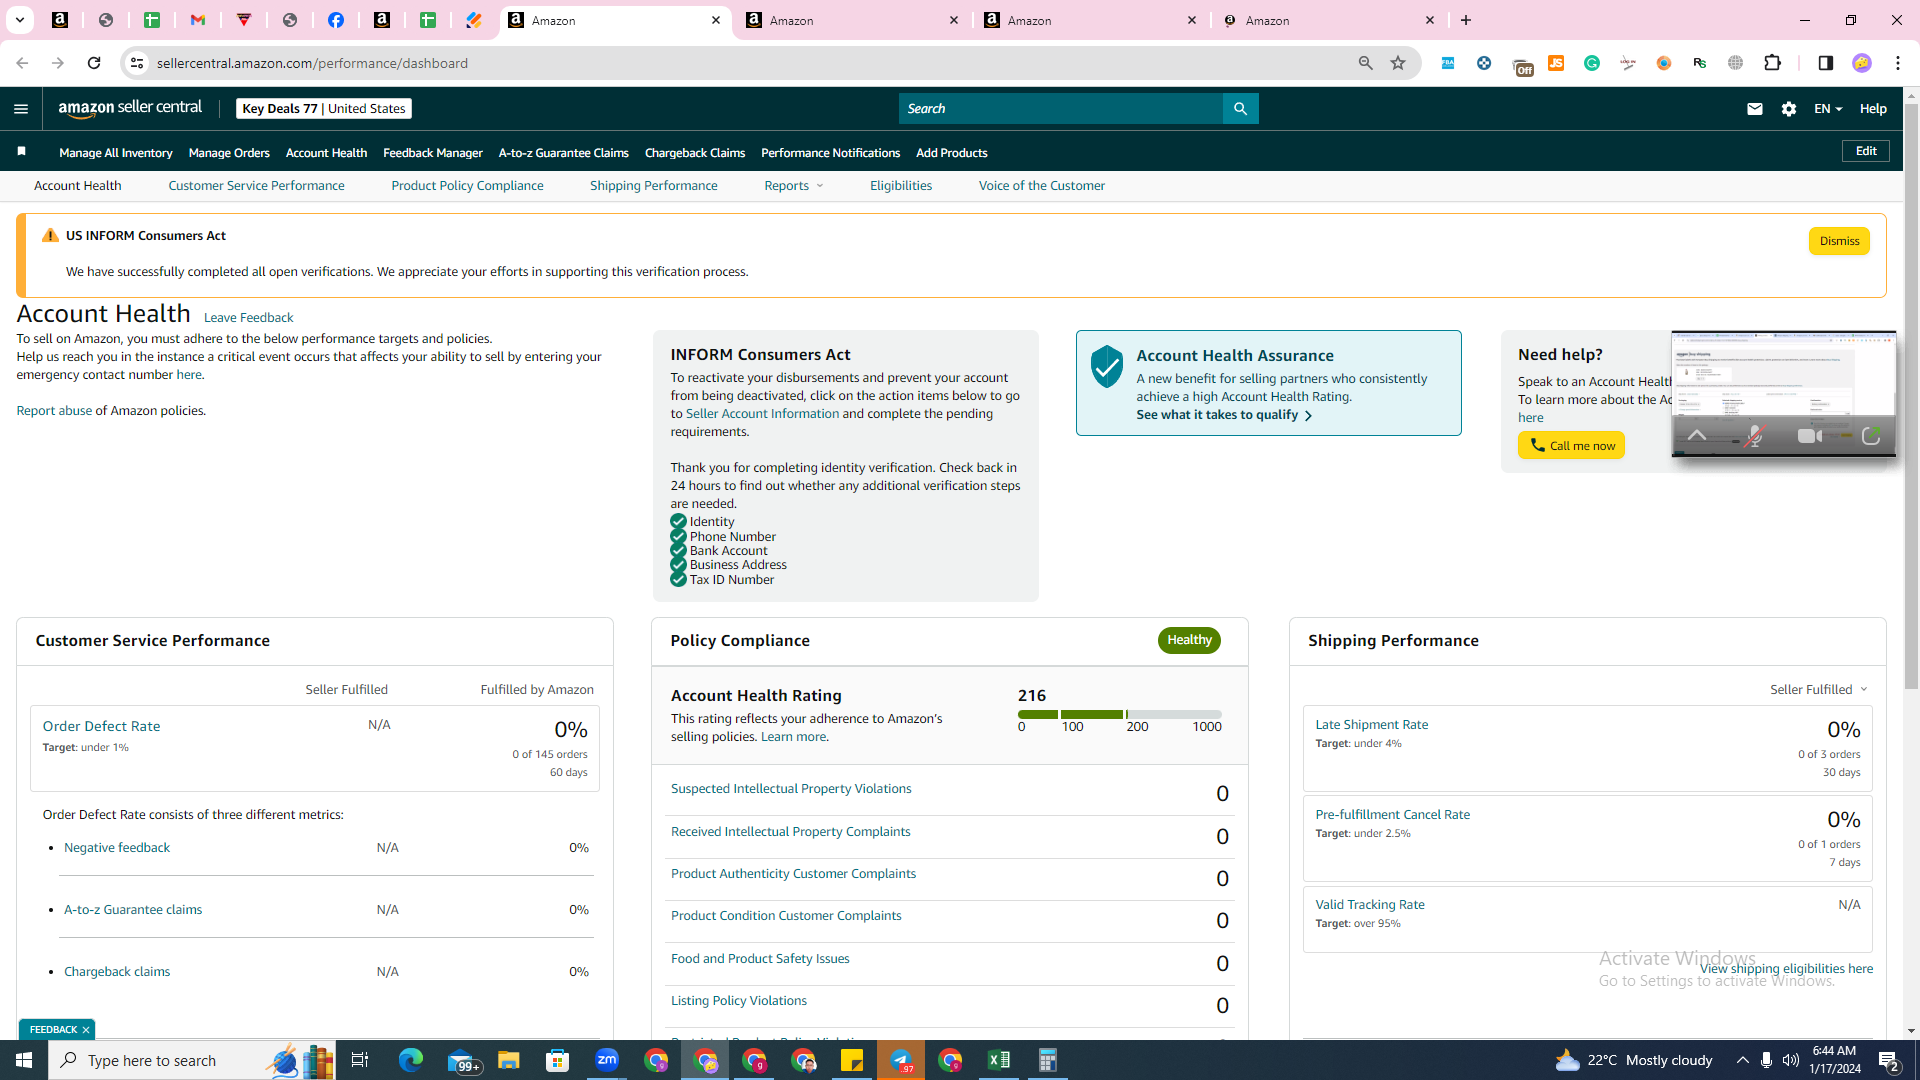1920x1080 pixels.
Task: Open Feedback Manager in the navigation bar
Action: pos(432,153)
